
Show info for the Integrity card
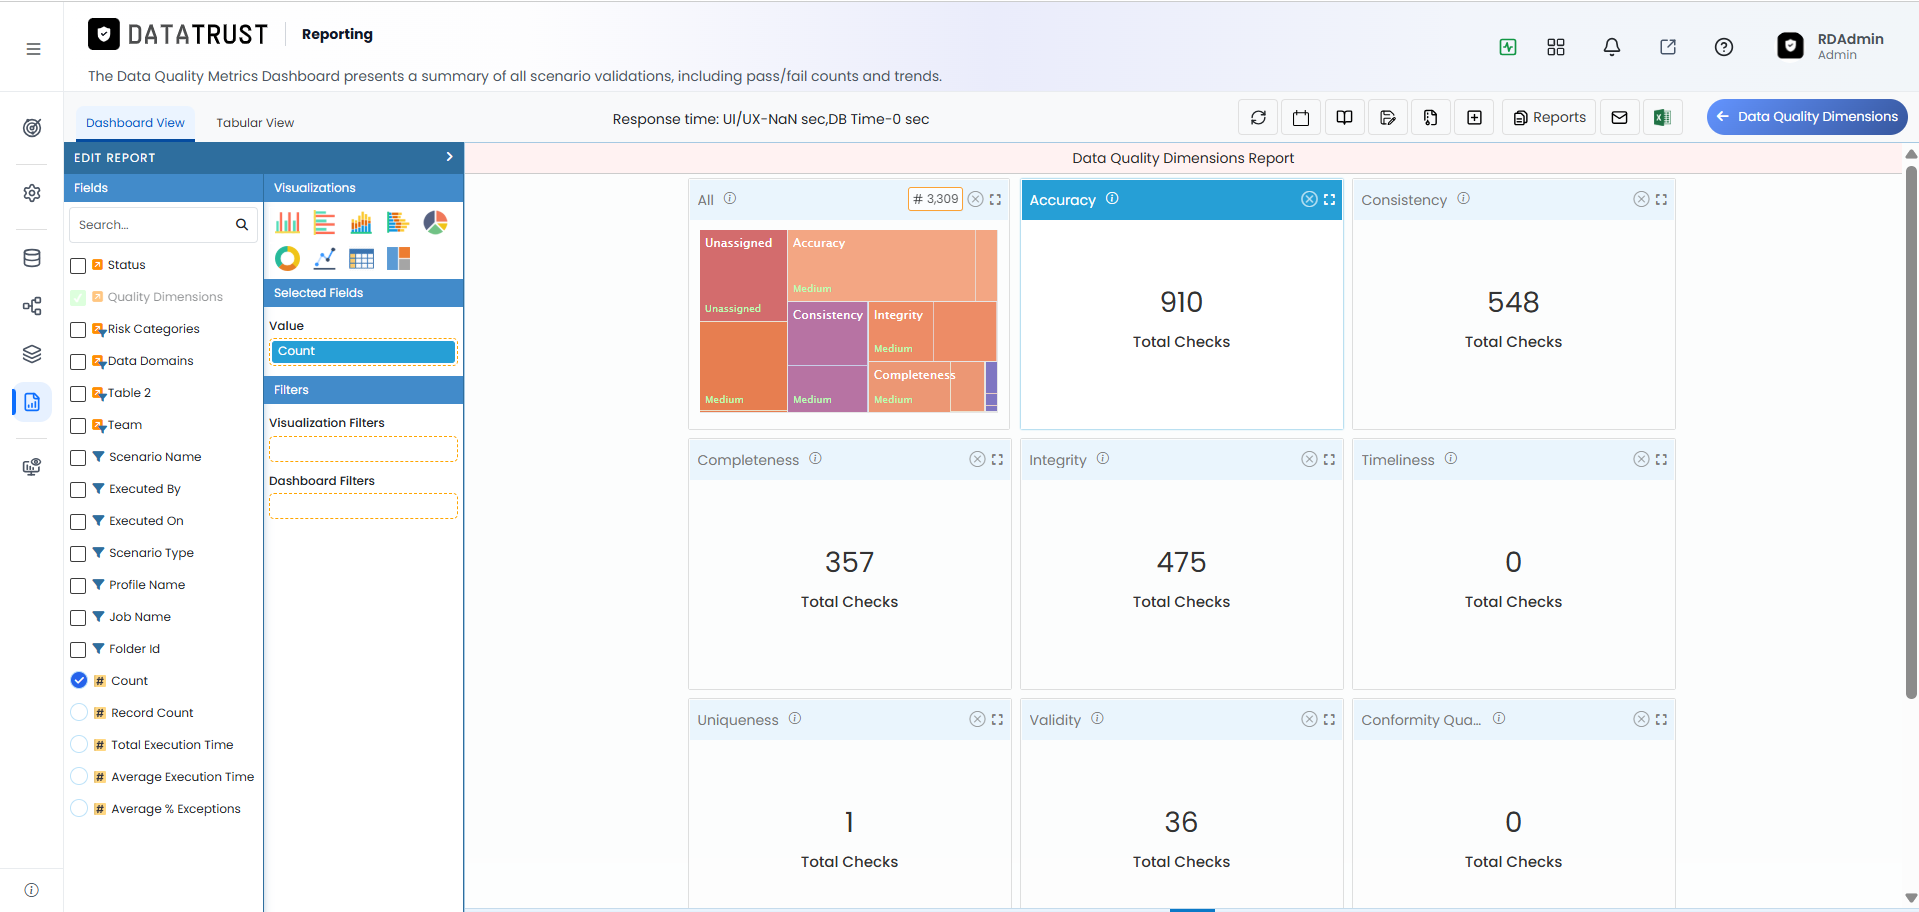pyautogui.click(x=1103, y=459)
